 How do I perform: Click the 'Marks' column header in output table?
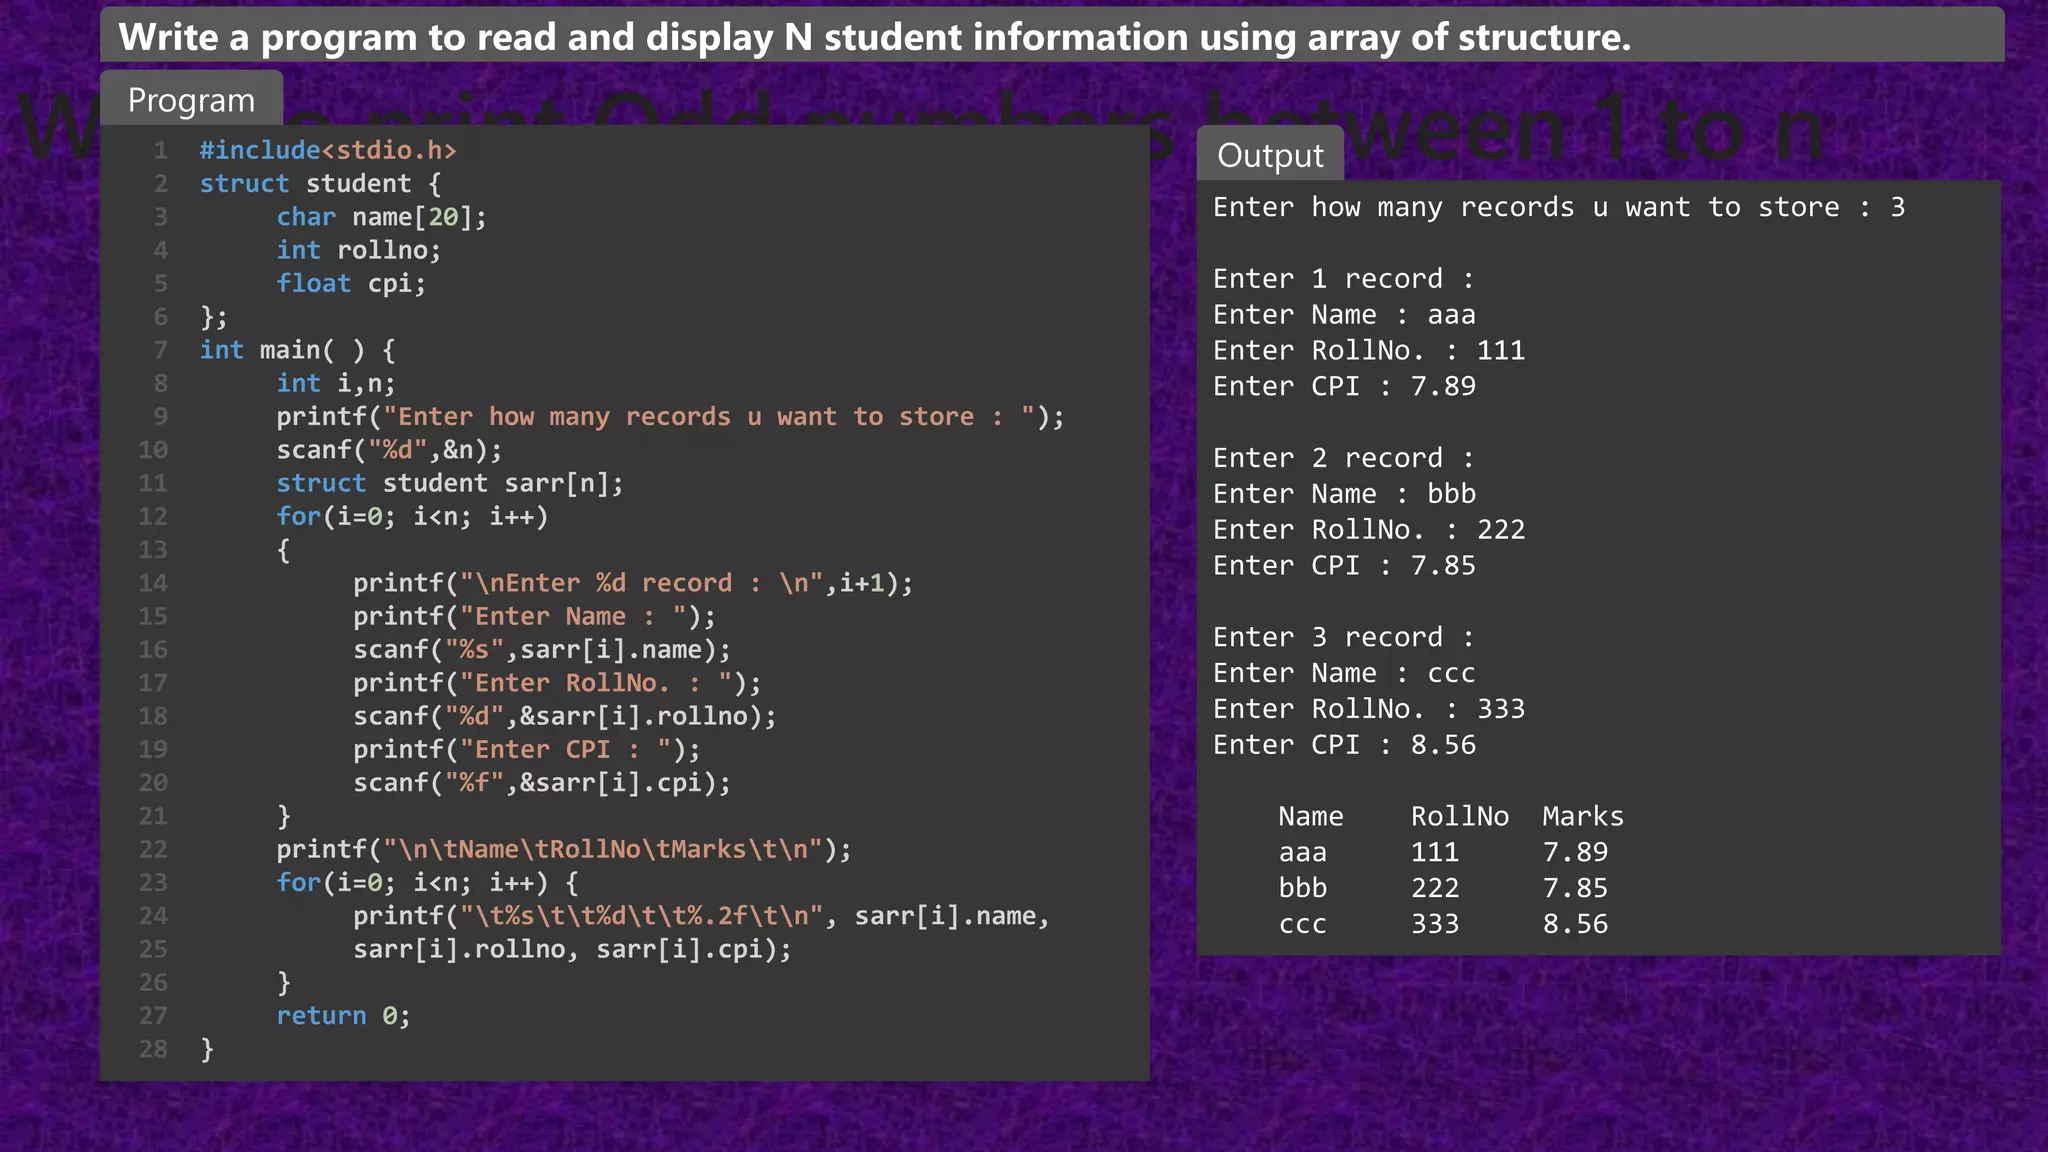pyautogui.click(x=1583, y=816)
